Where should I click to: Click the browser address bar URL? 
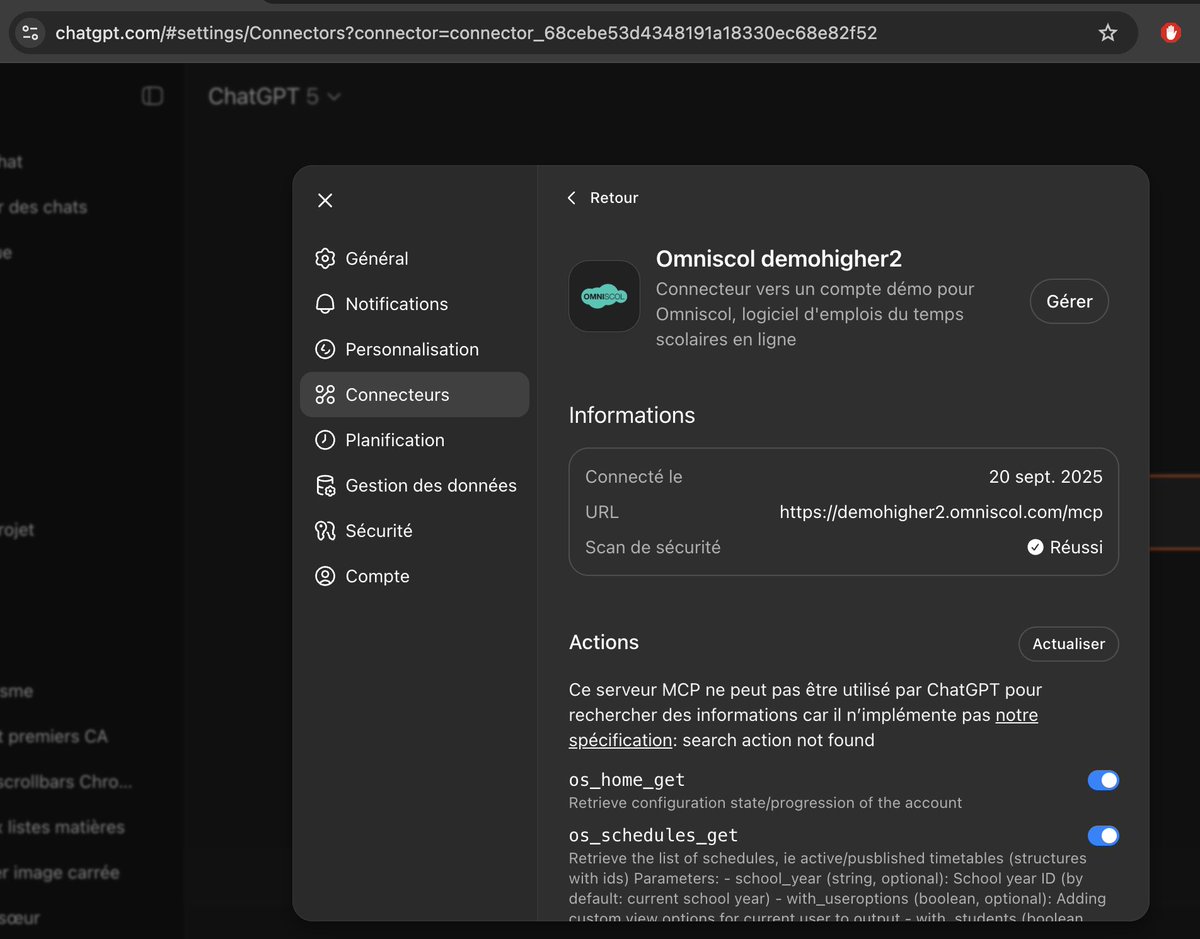click(466, 33)
